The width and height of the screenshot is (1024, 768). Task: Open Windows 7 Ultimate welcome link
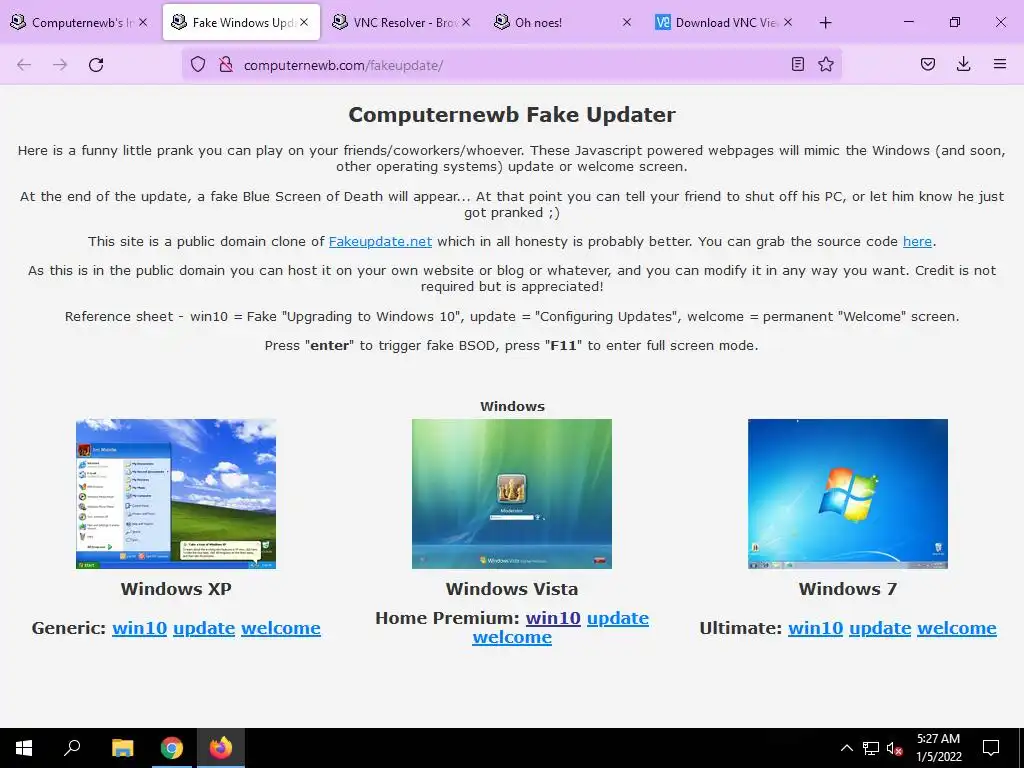pos(957,628)
